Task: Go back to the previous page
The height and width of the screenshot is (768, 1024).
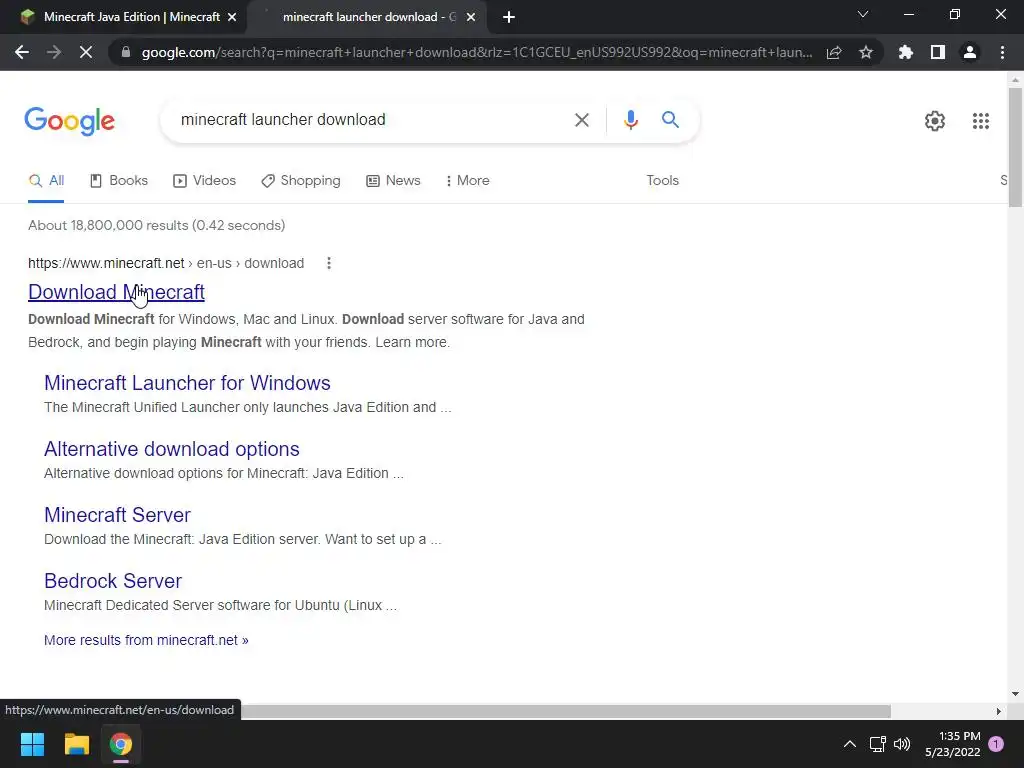Action: (x=22, y=52)
